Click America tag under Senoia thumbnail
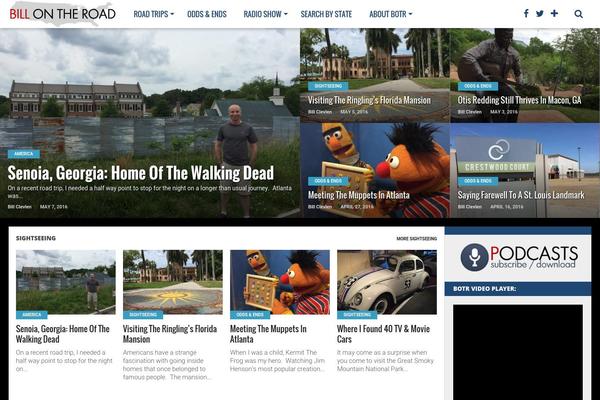This screenshot has width=600, height=400. click(32, 315)
